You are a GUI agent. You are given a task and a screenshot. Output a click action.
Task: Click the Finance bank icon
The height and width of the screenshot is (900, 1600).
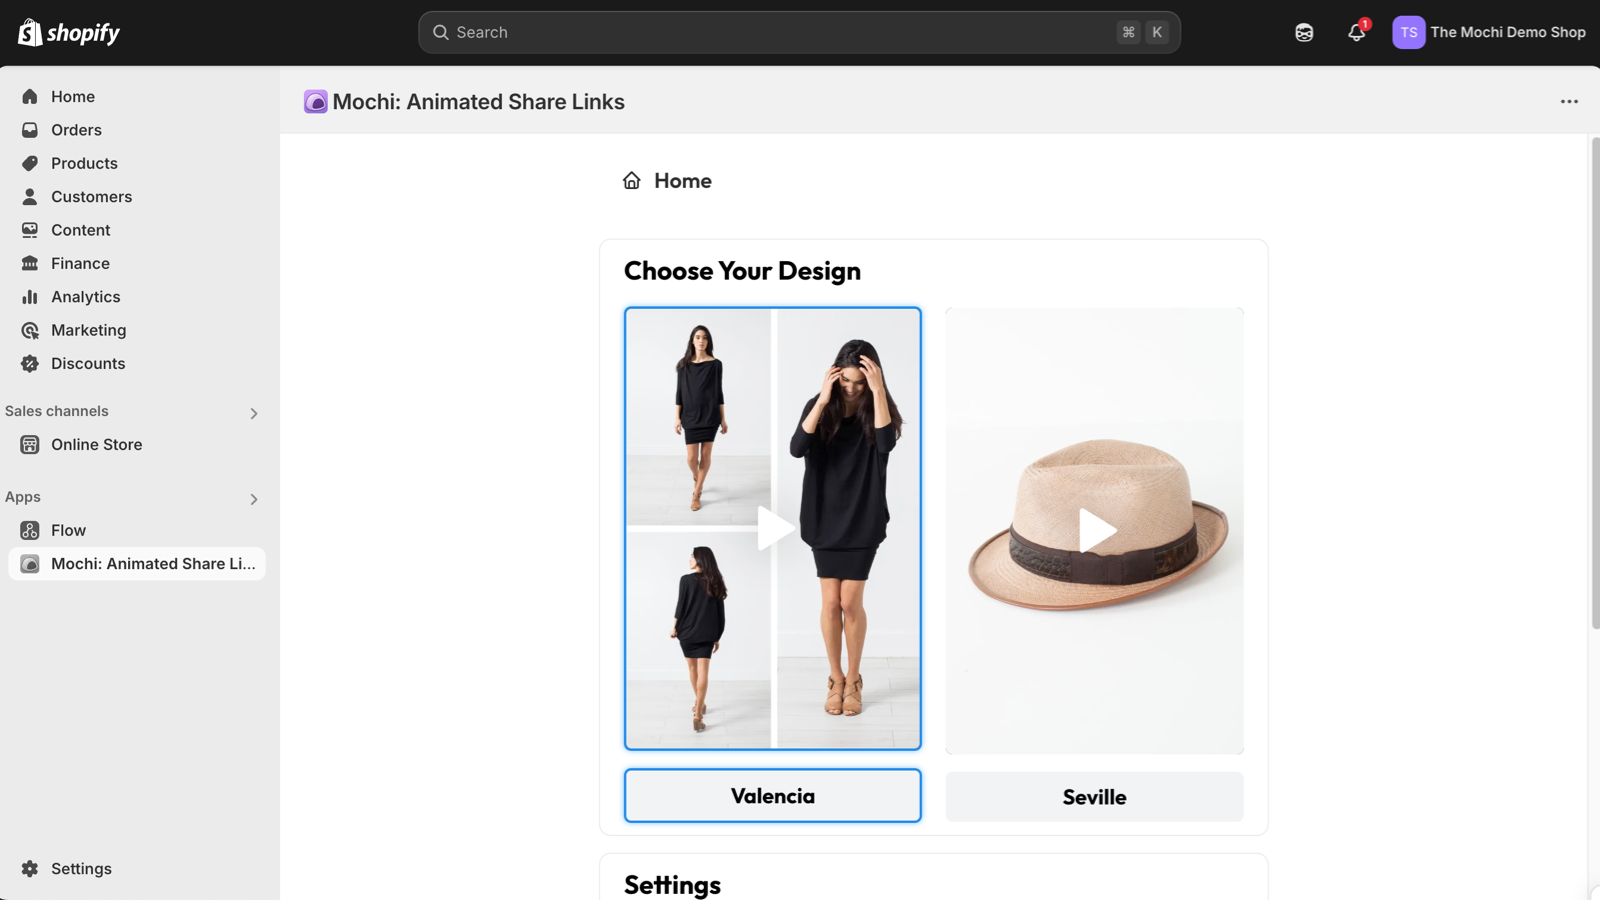(30, 263)
